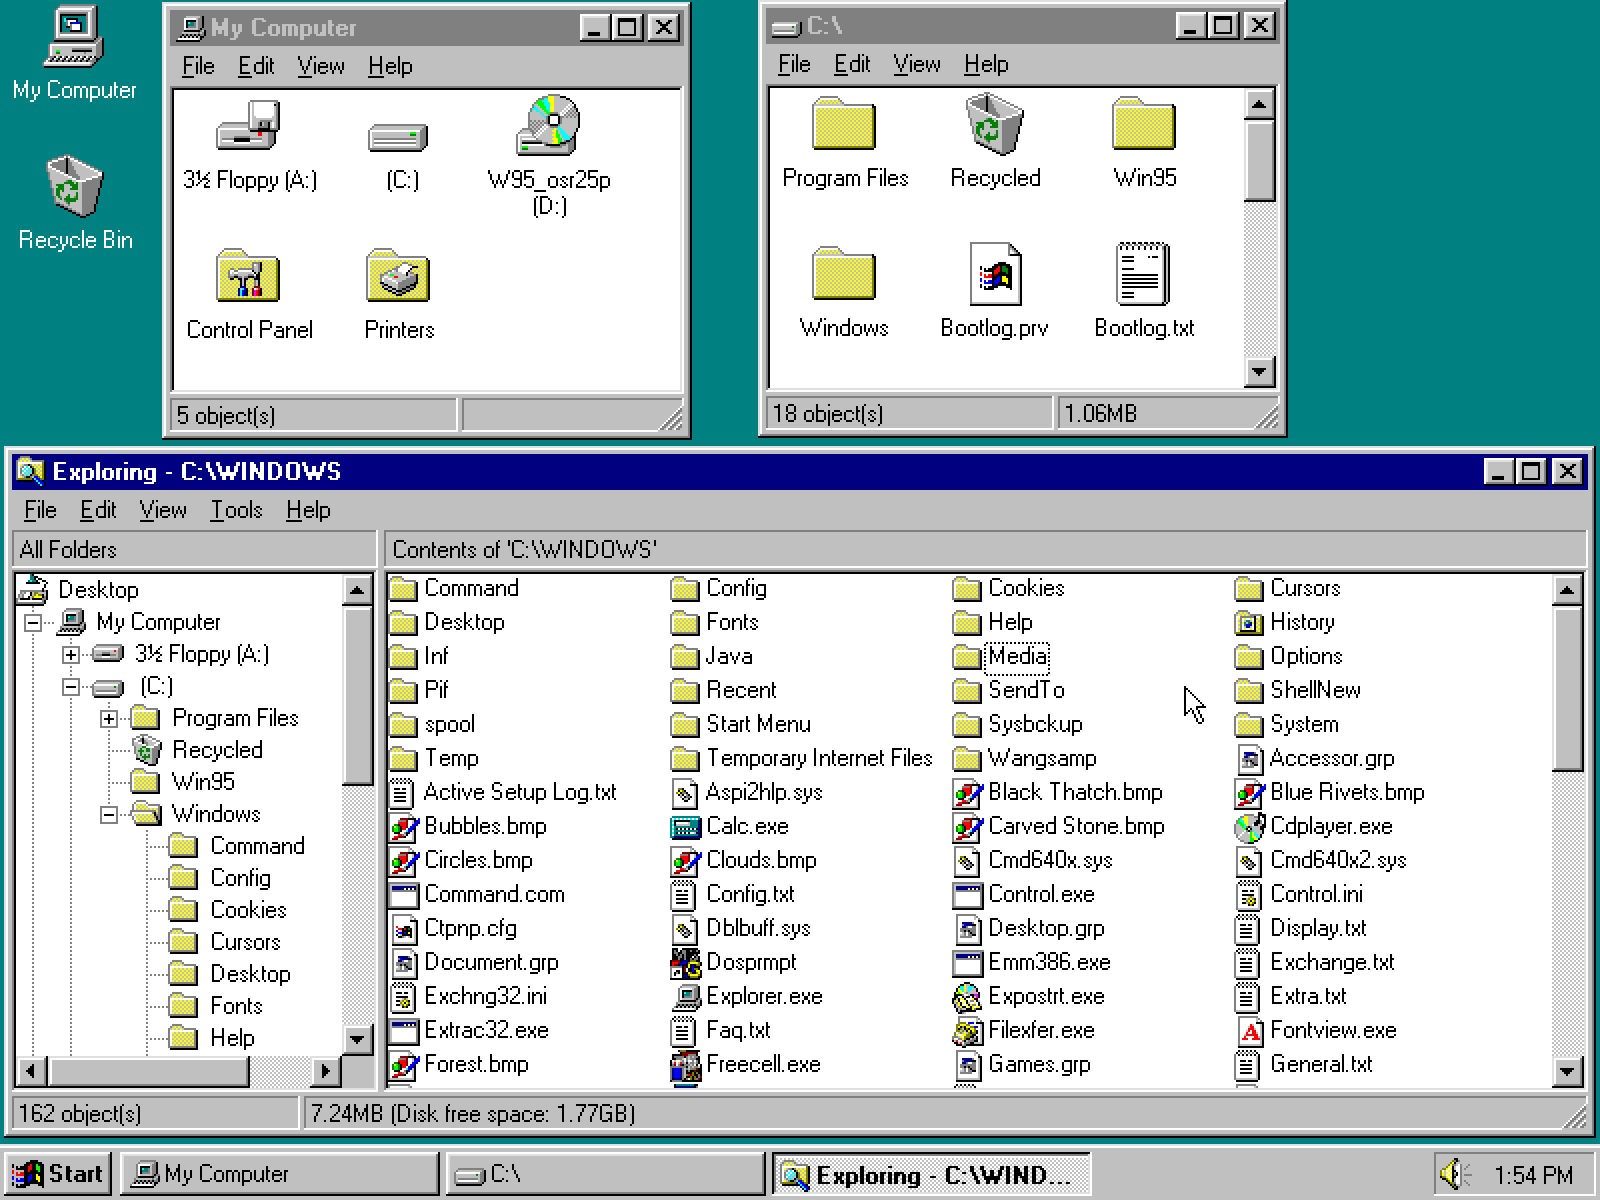1600x1200 pixels.
Task: Click the Freecell.exe file icon
Action: (x=685, y=1065)
